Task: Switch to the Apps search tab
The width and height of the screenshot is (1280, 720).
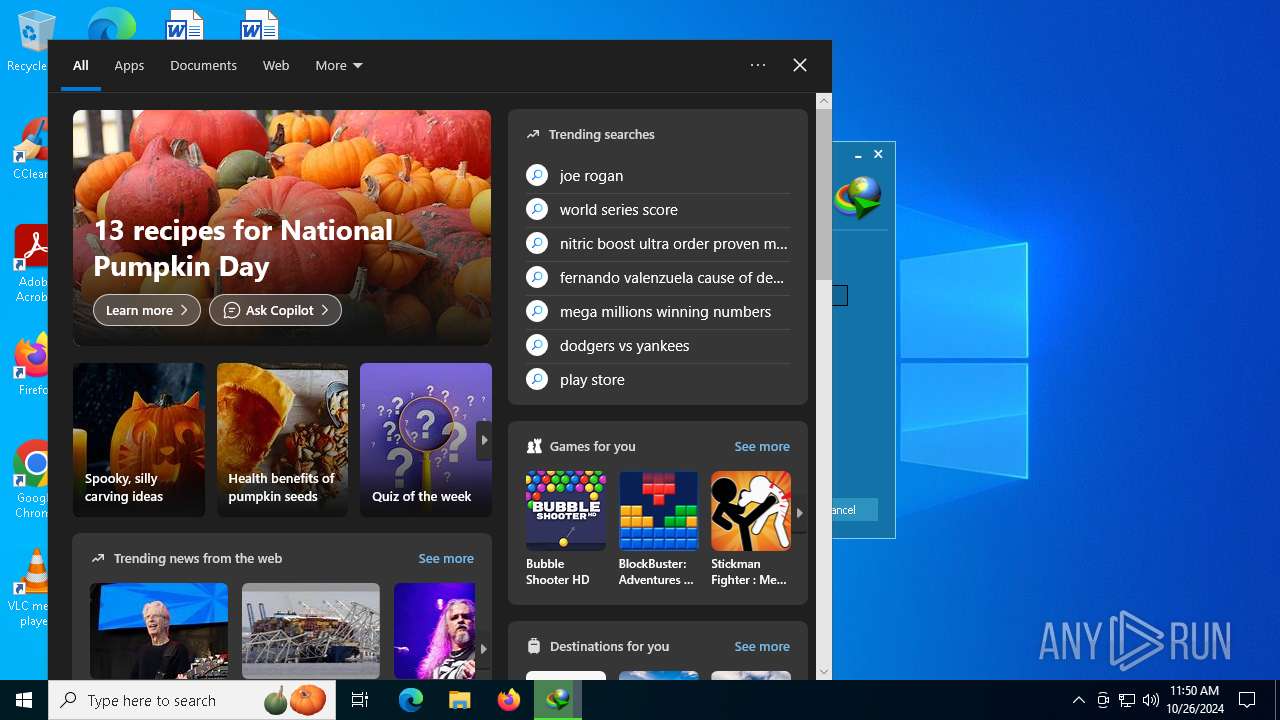Action: point(129,65)
